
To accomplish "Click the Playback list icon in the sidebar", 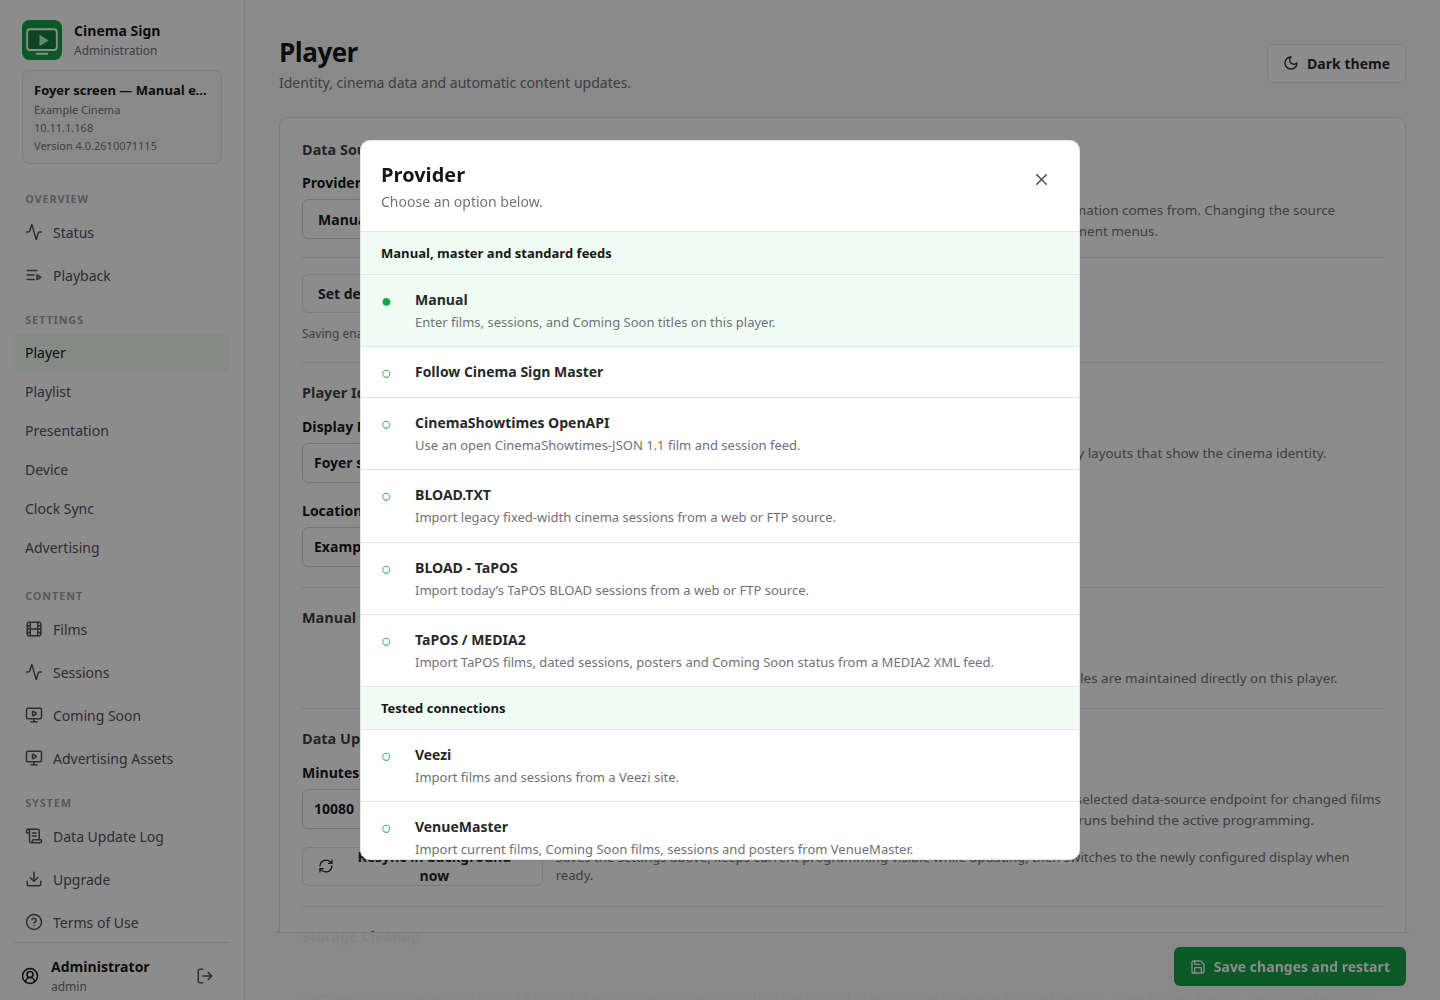I will pos(34,275).
